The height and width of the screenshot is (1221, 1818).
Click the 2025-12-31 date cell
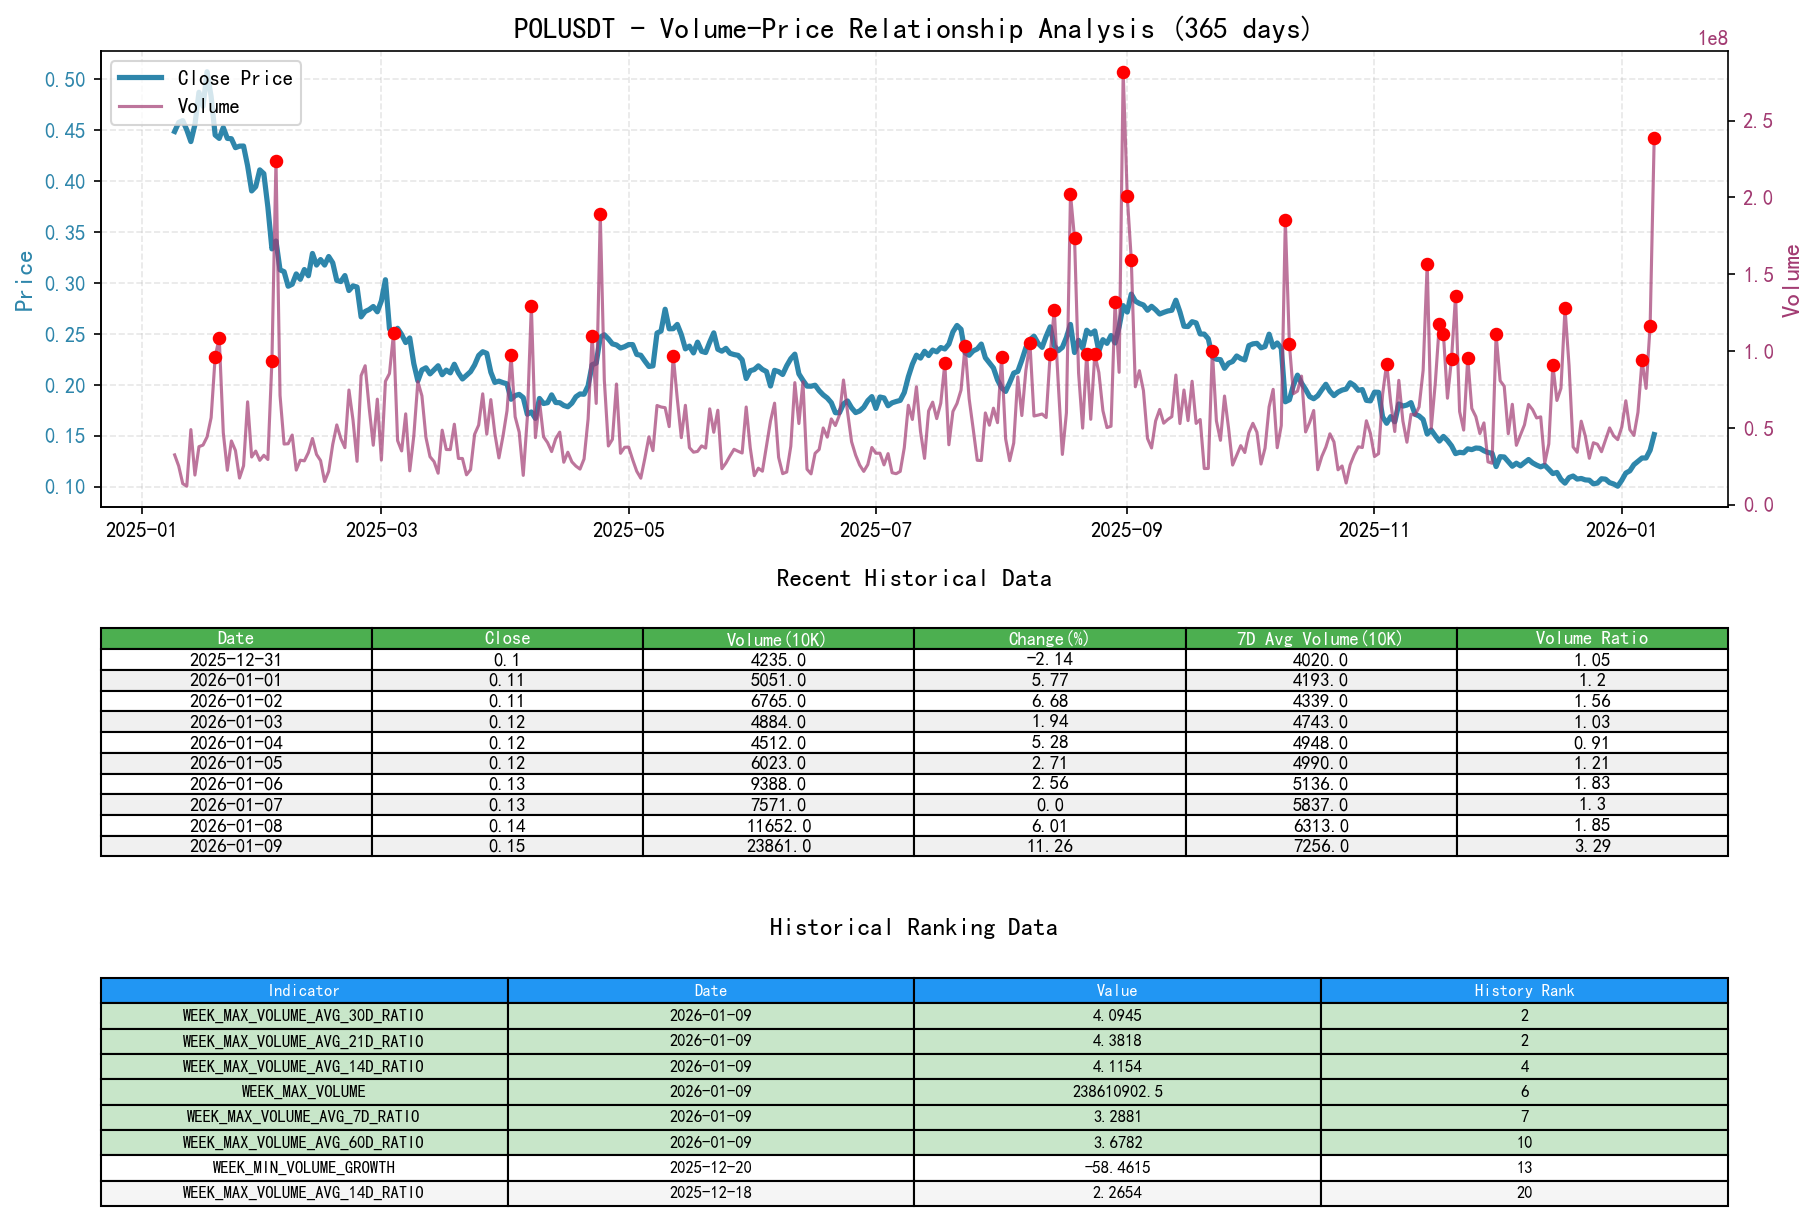236,661
